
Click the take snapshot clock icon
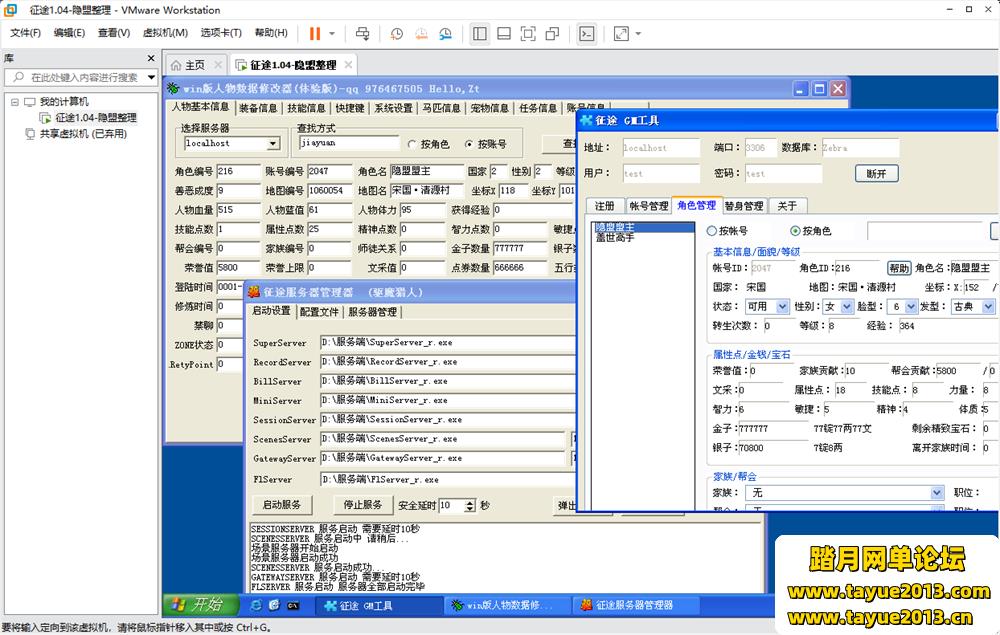pos(396,33)
